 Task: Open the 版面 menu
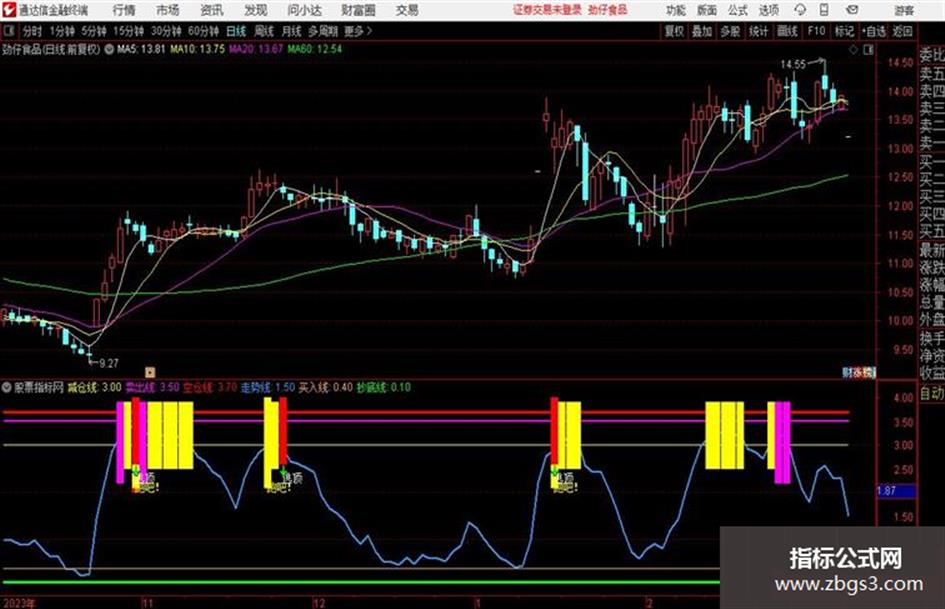(706, 10)
